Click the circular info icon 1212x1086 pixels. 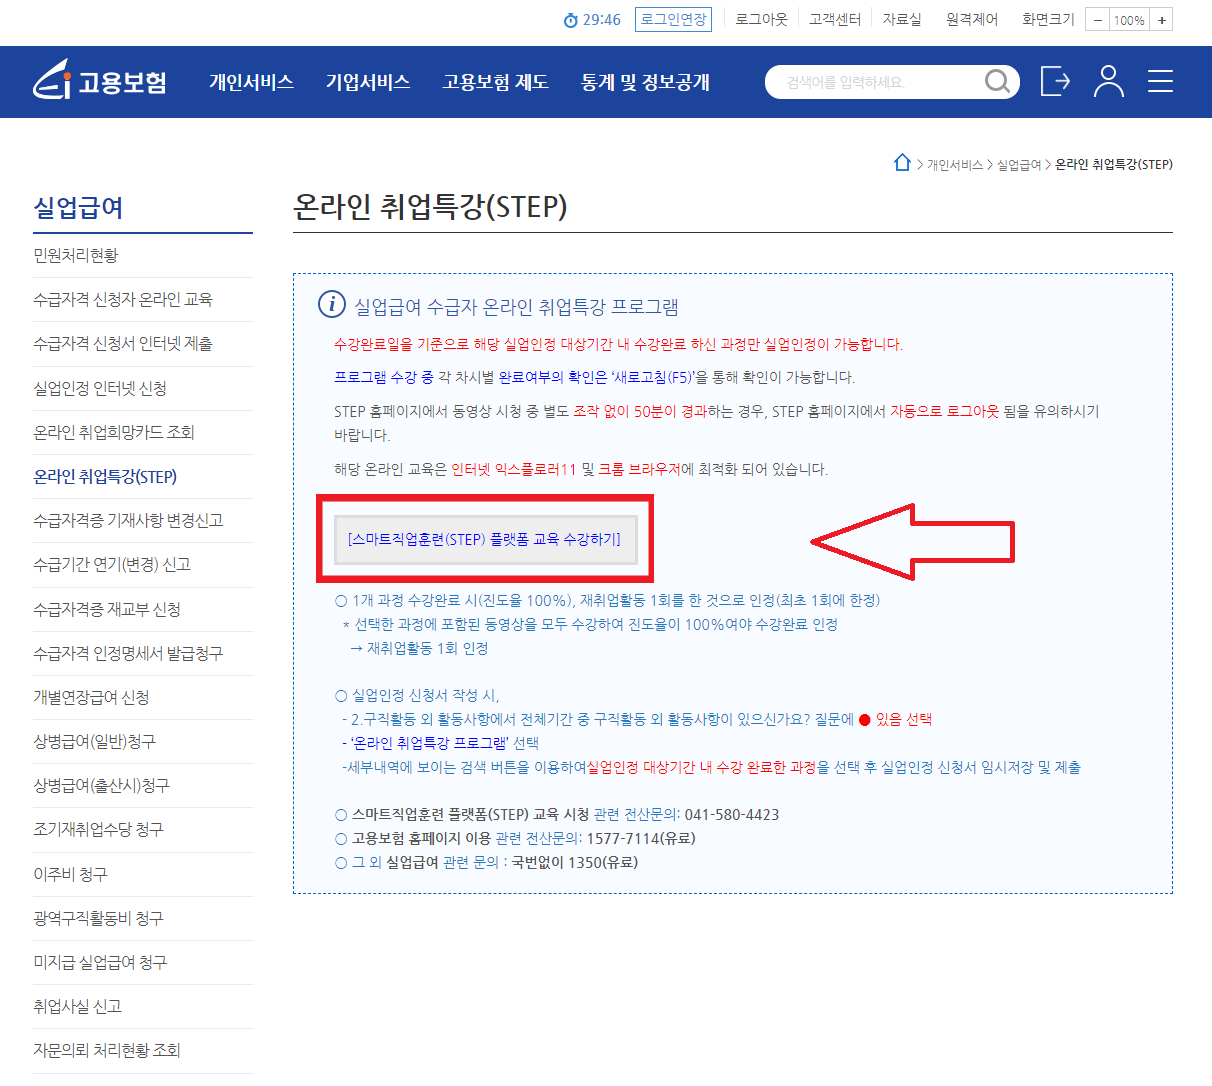331,305
